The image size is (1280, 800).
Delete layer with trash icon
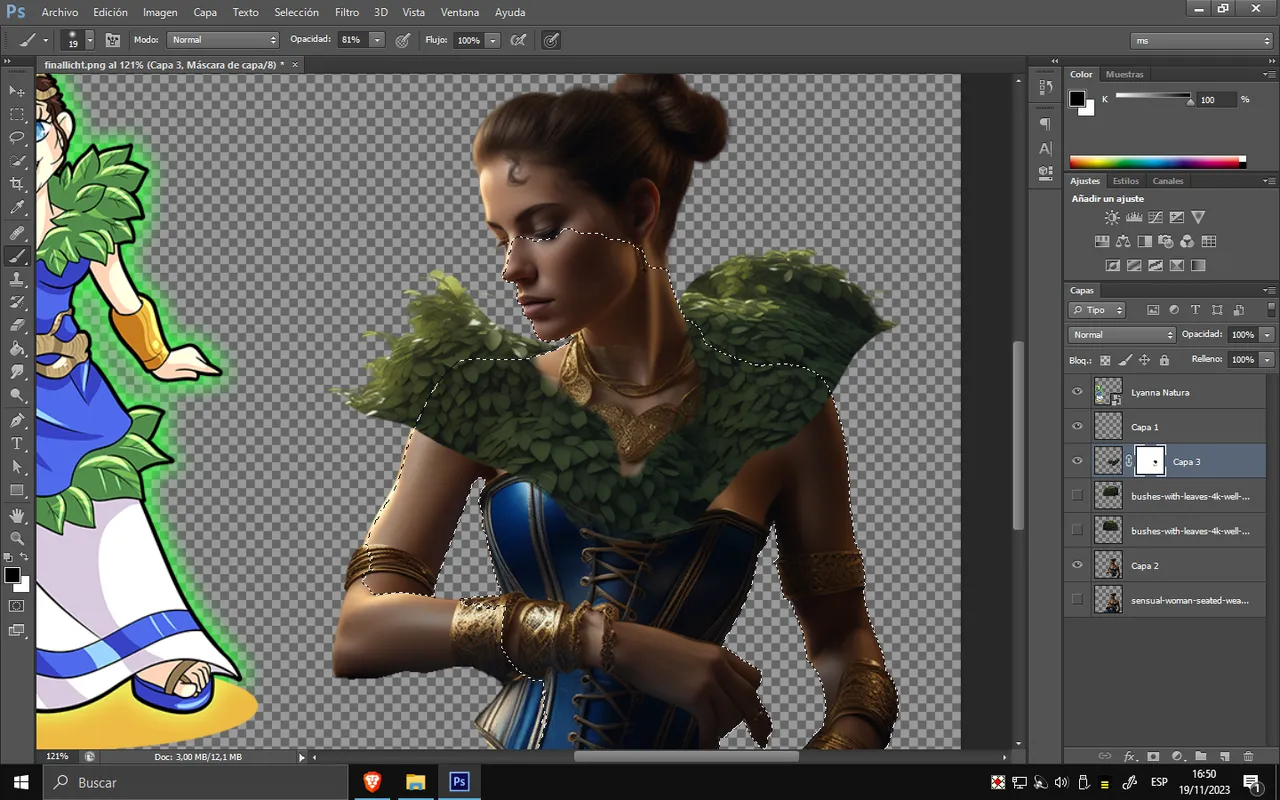point(1249,757)
